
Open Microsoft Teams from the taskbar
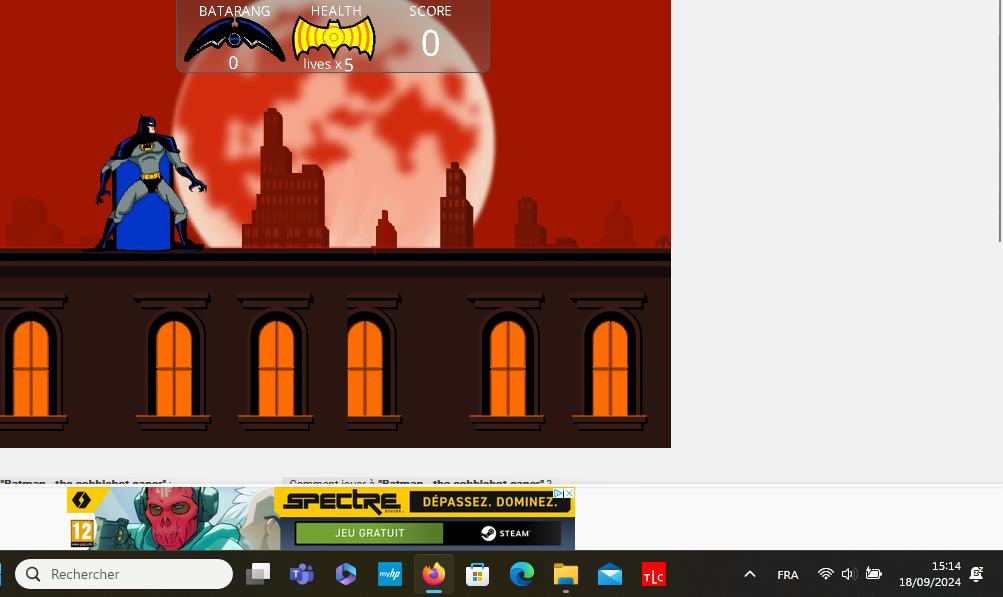[301, 574]
